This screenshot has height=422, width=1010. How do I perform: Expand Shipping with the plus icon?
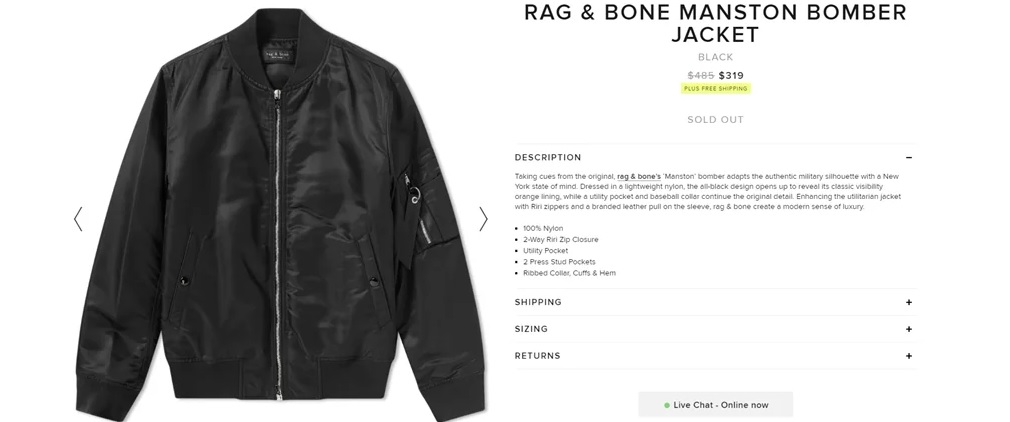tap(909, 302)
